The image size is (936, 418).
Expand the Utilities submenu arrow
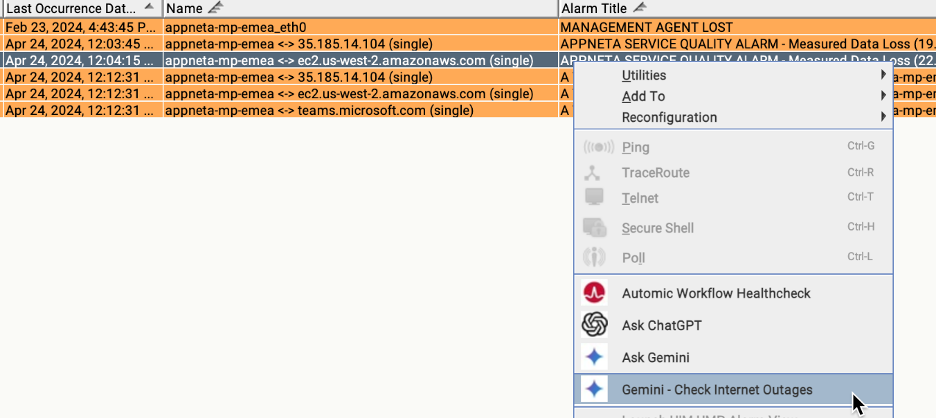click(x=882, y=75)
